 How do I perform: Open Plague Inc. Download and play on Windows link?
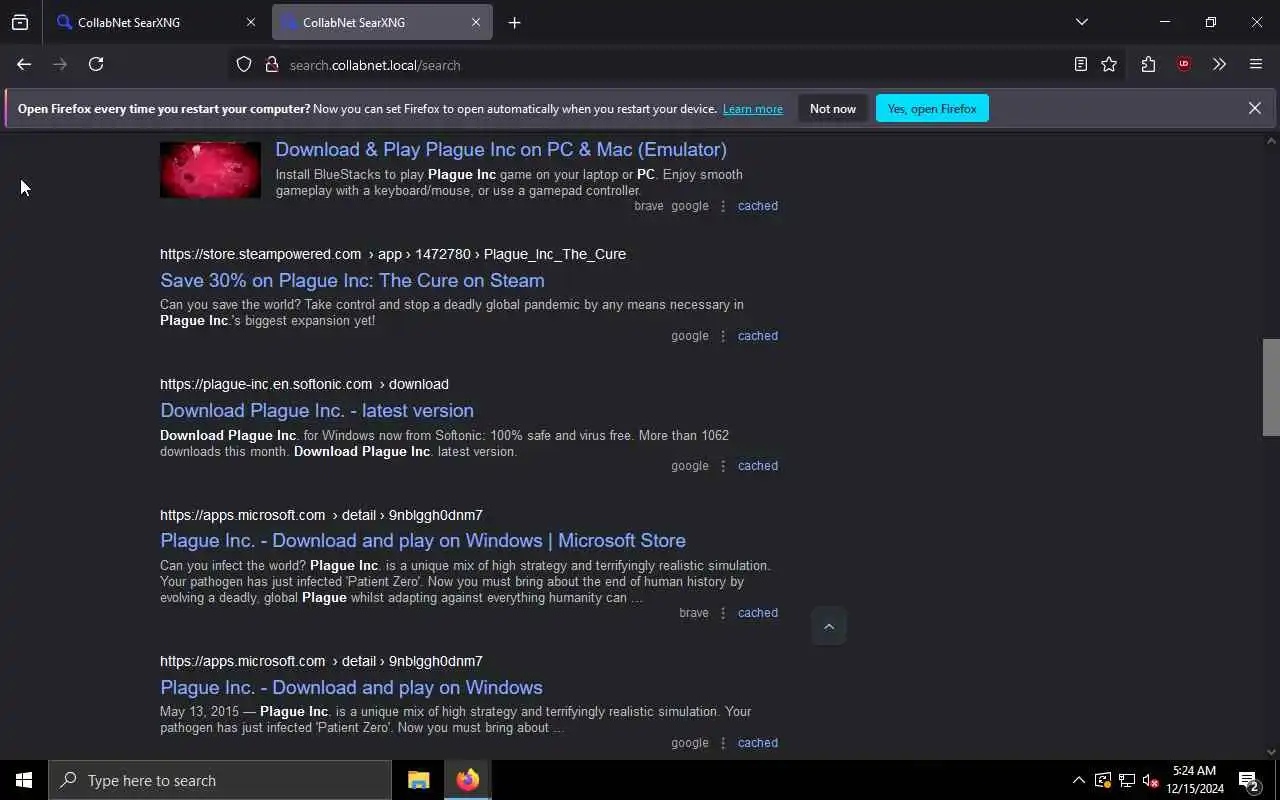351,687
